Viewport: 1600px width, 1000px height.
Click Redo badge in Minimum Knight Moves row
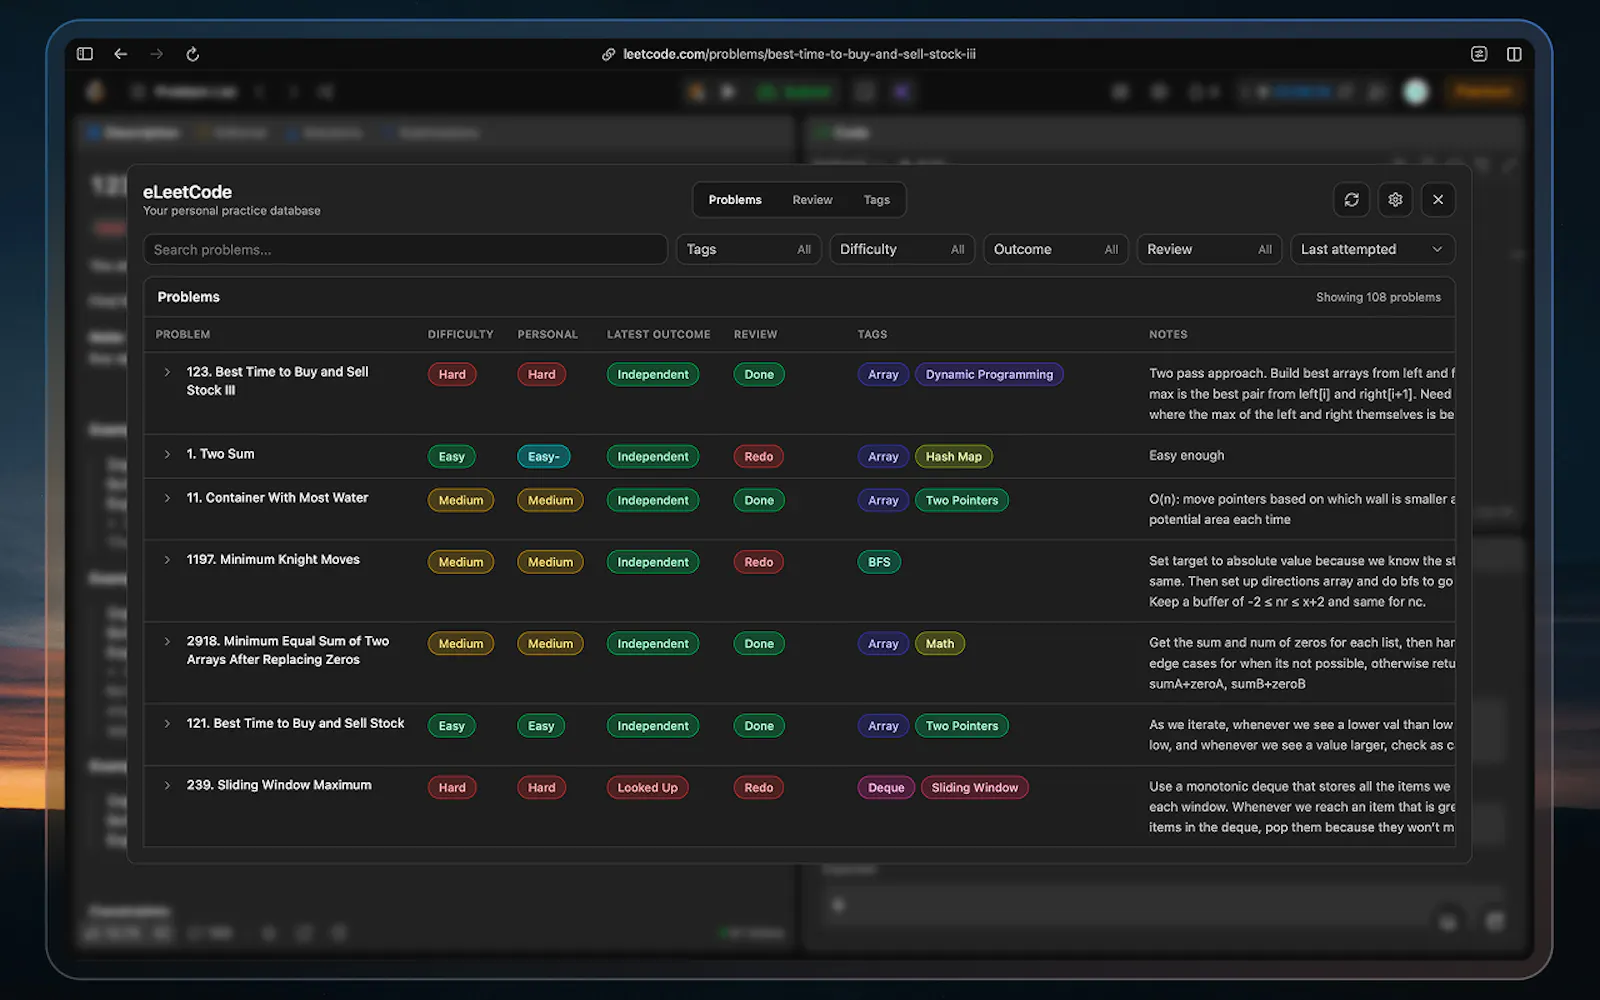(x=758, y=562)
